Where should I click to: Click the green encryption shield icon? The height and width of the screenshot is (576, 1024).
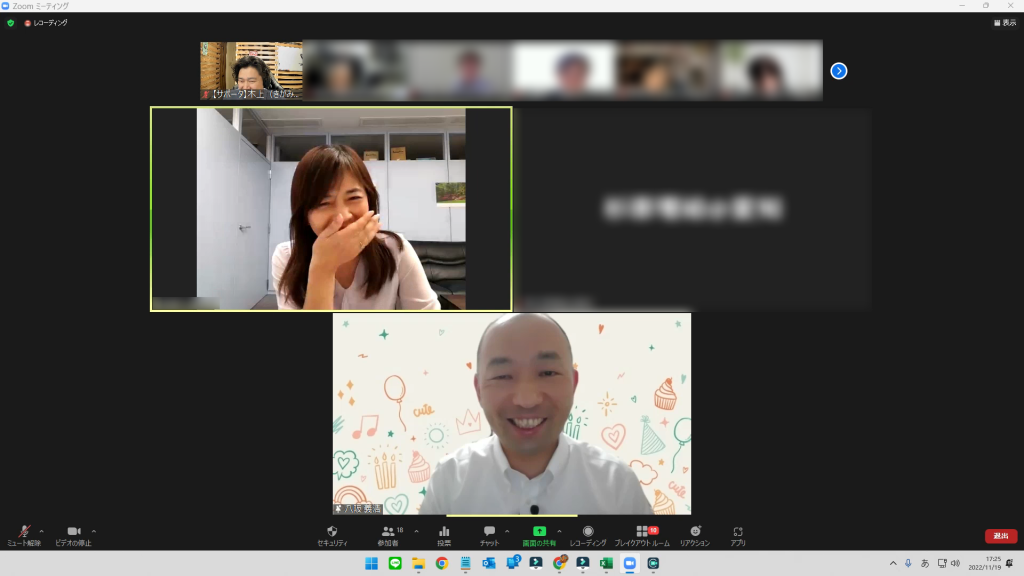coord(11,22)
